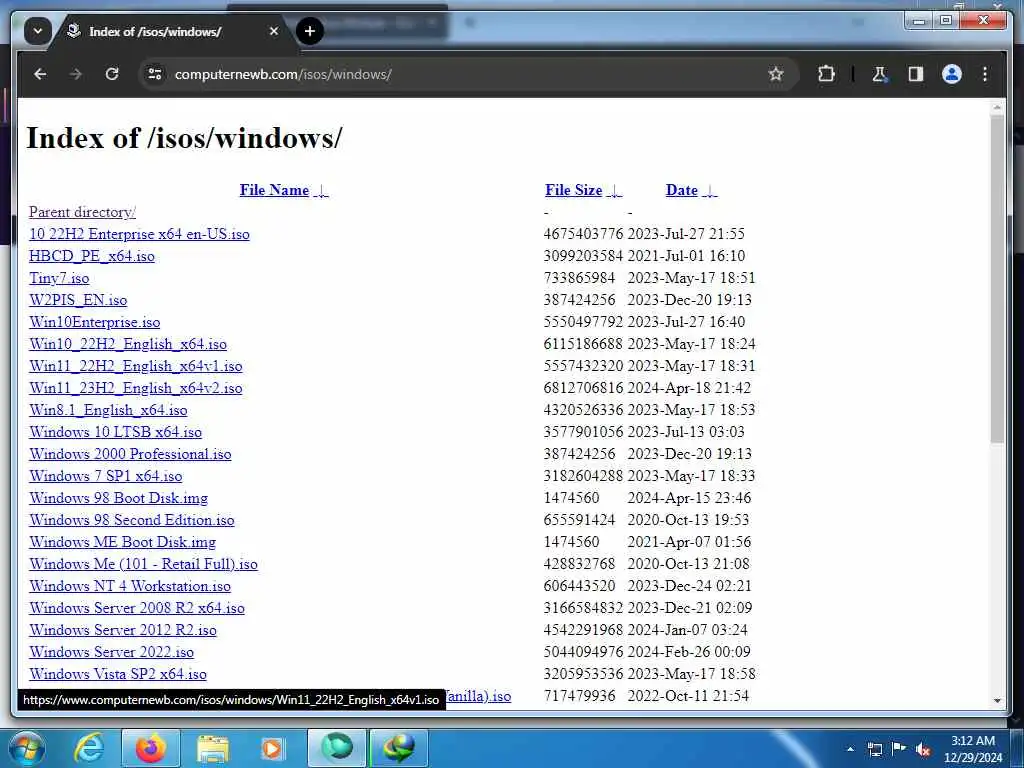
Task: Download Windows Me (101 - Retail Full).iso
Action: (x=143, y=564)
